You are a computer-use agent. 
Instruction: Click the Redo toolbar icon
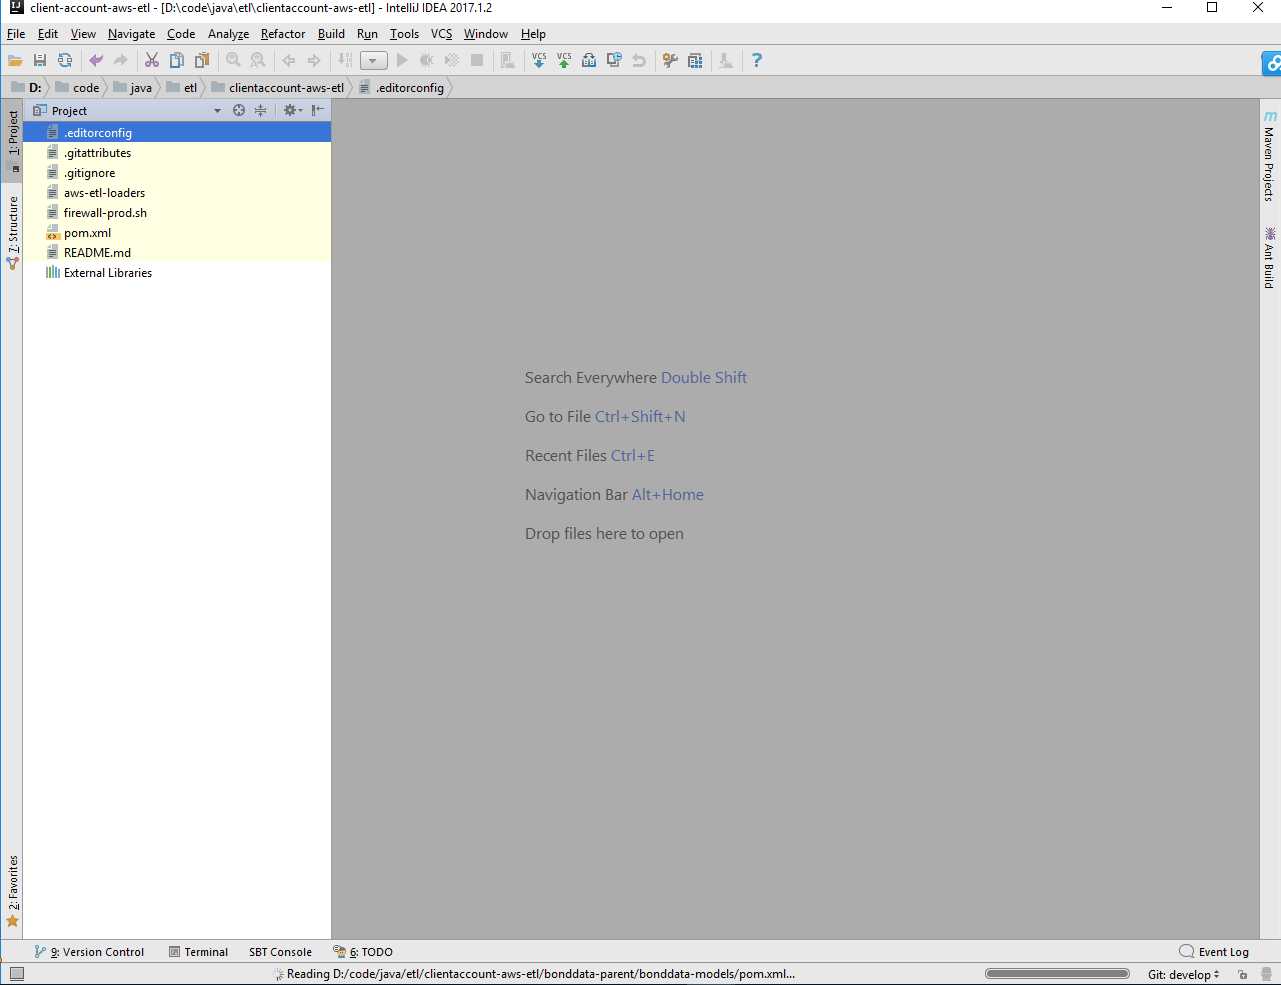(121, 61)
